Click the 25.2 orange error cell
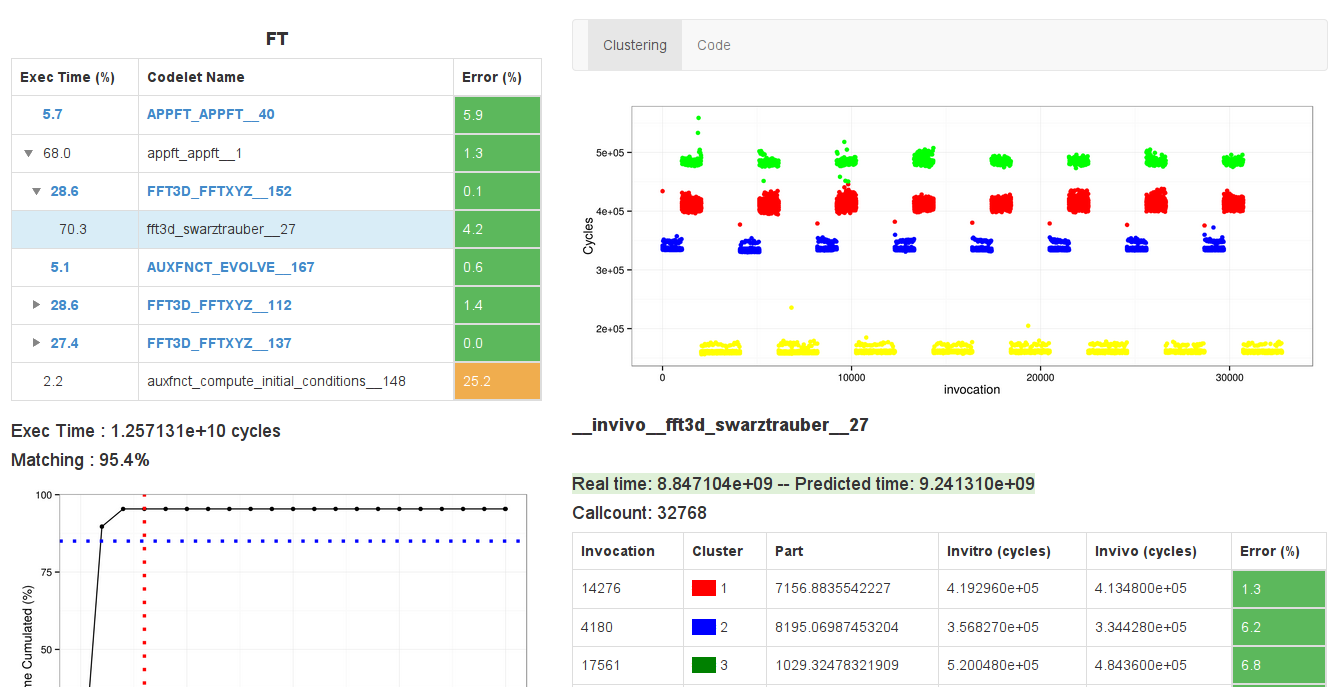 (497, 381)
